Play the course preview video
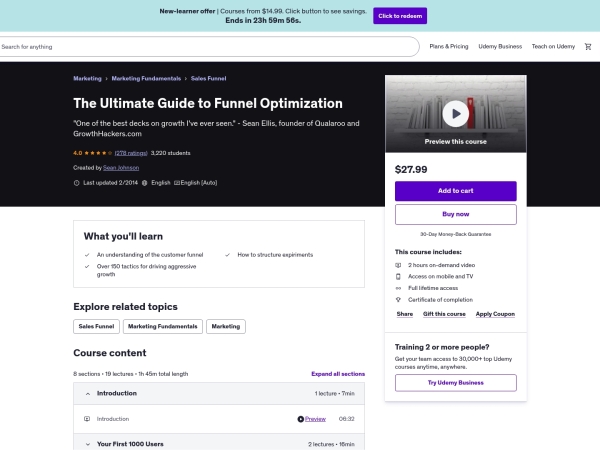This screenshot has width=600, height=450. 455,114
